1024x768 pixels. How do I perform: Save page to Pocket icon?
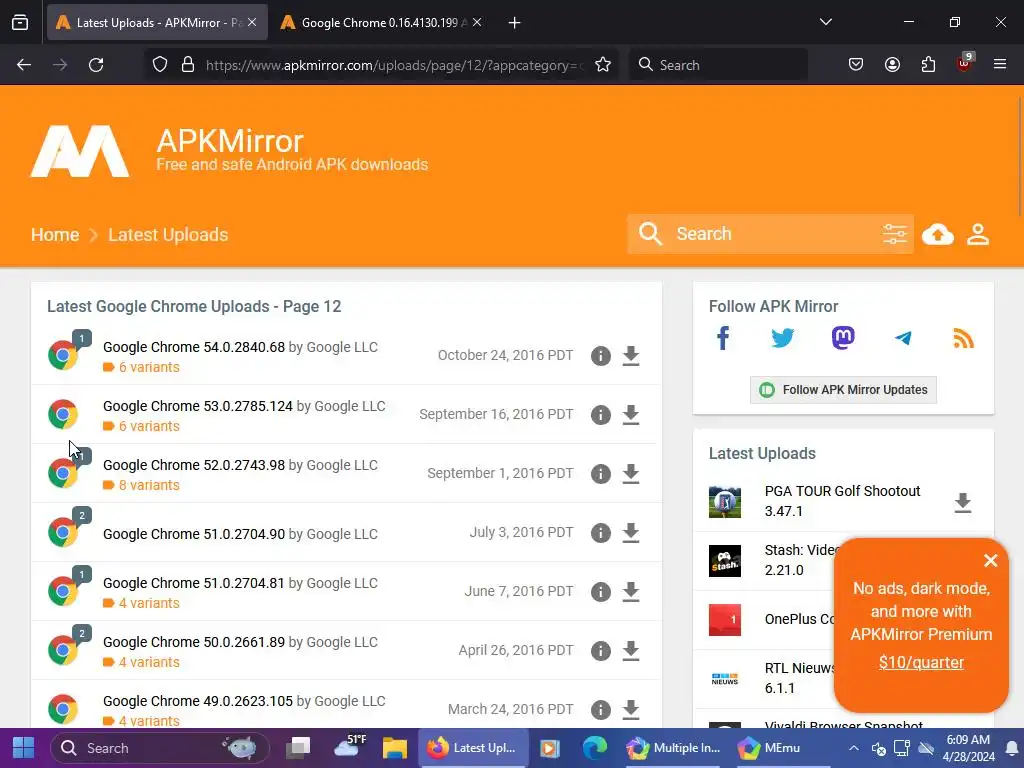(x=856, y=65)
